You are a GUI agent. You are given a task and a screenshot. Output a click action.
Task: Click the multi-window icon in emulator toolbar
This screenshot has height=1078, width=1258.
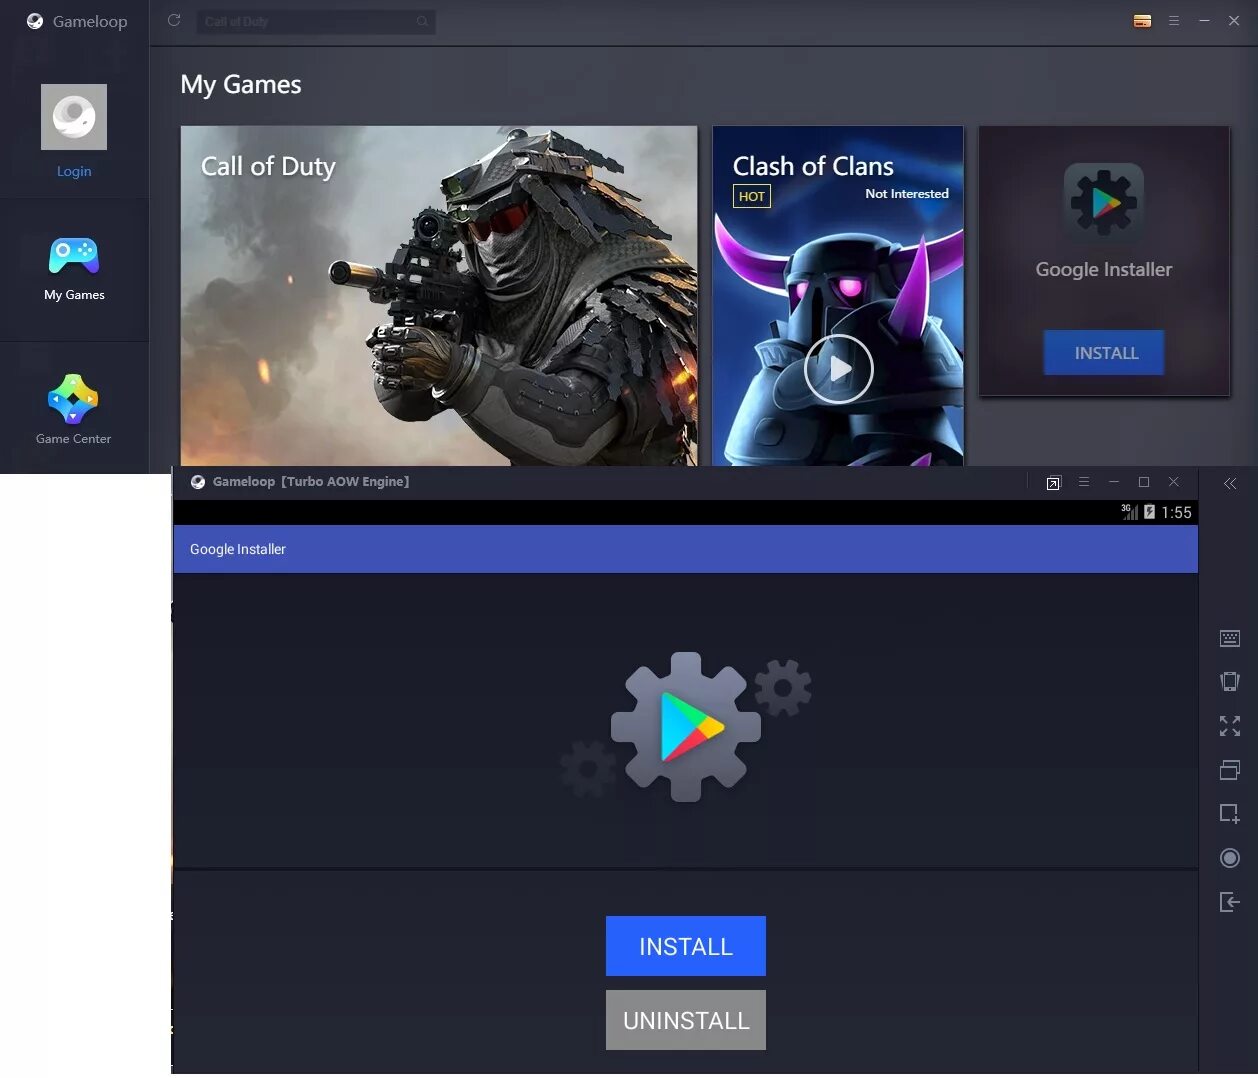pos(1230,770)
